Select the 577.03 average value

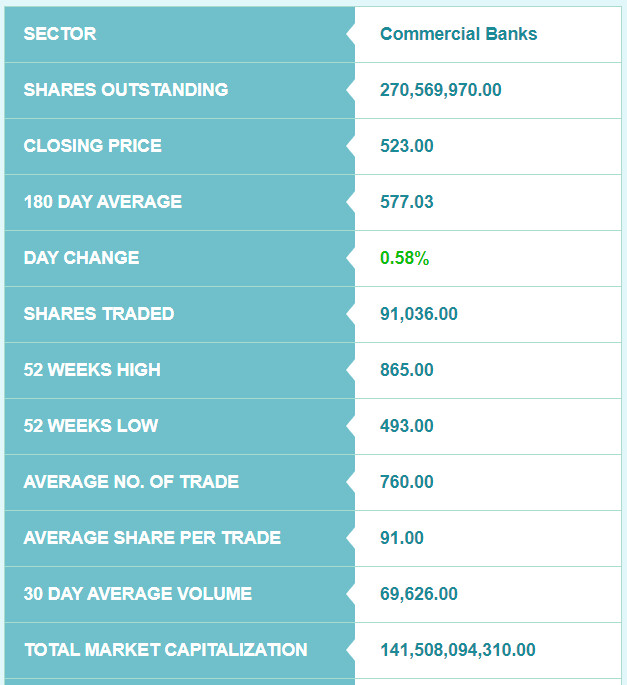(x=406, y=202)
